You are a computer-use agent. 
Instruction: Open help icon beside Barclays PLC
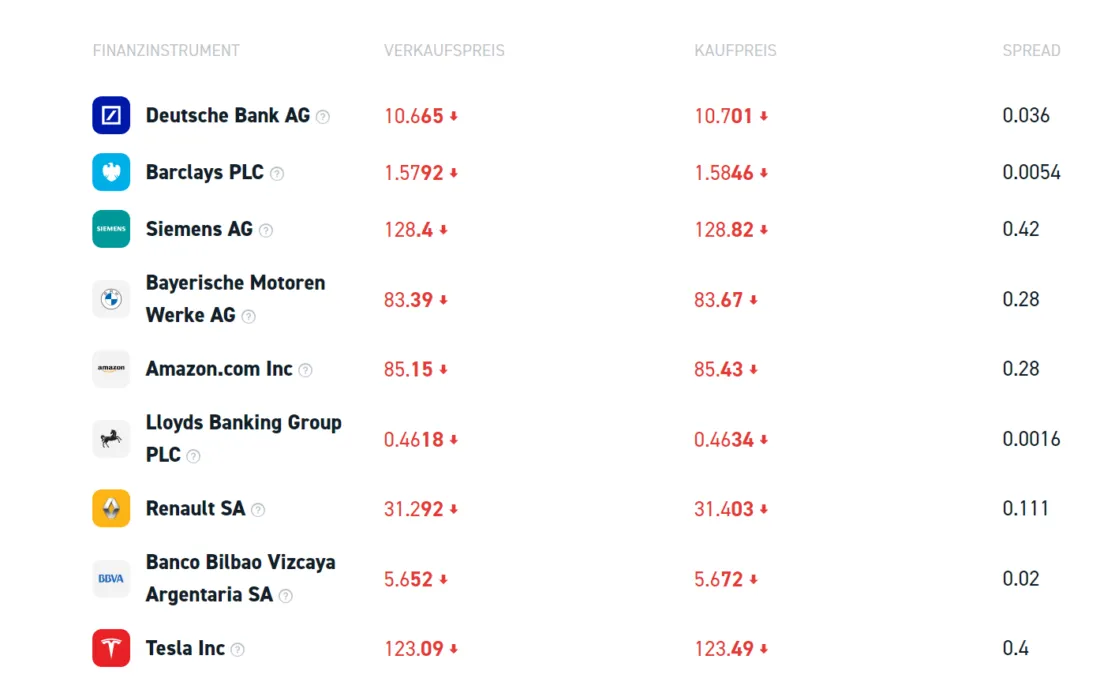point(277,174)
